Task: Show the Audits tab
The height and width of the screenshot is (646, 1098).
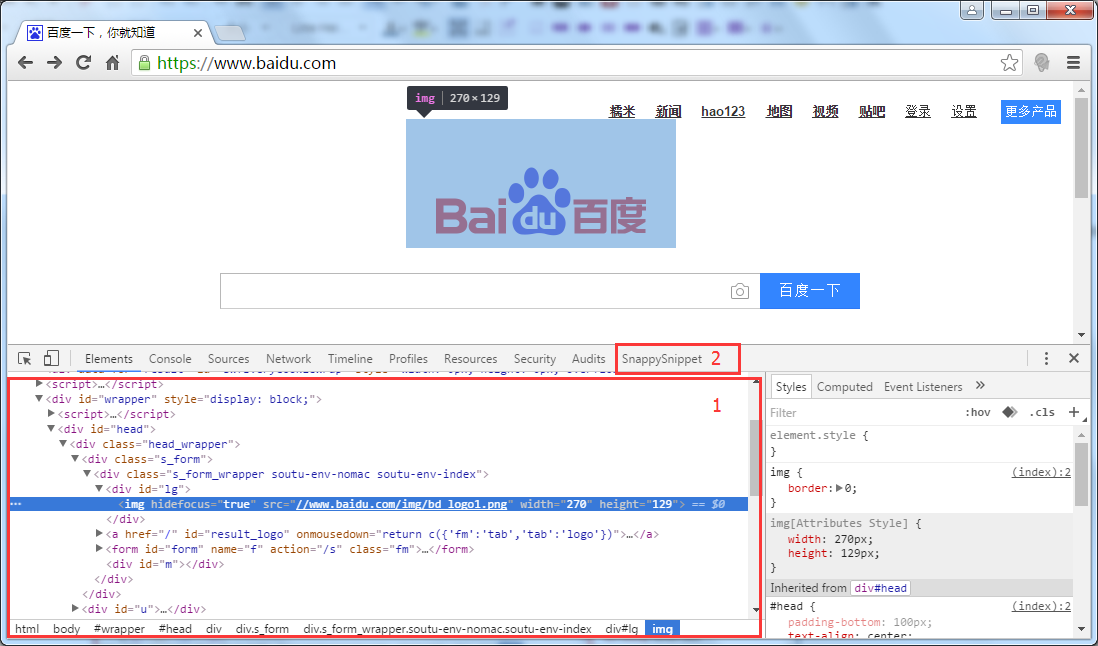Action: [588, 358]
